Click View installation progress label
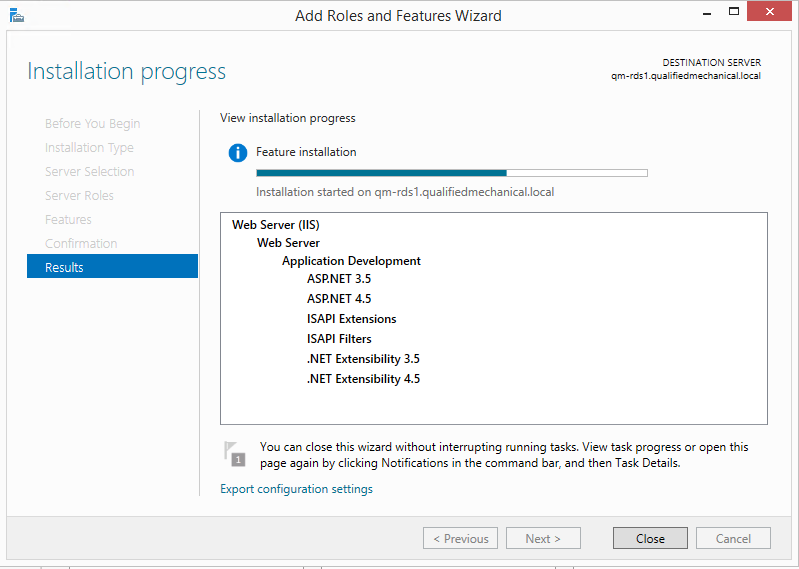The image size is (799, 569). 288,118
